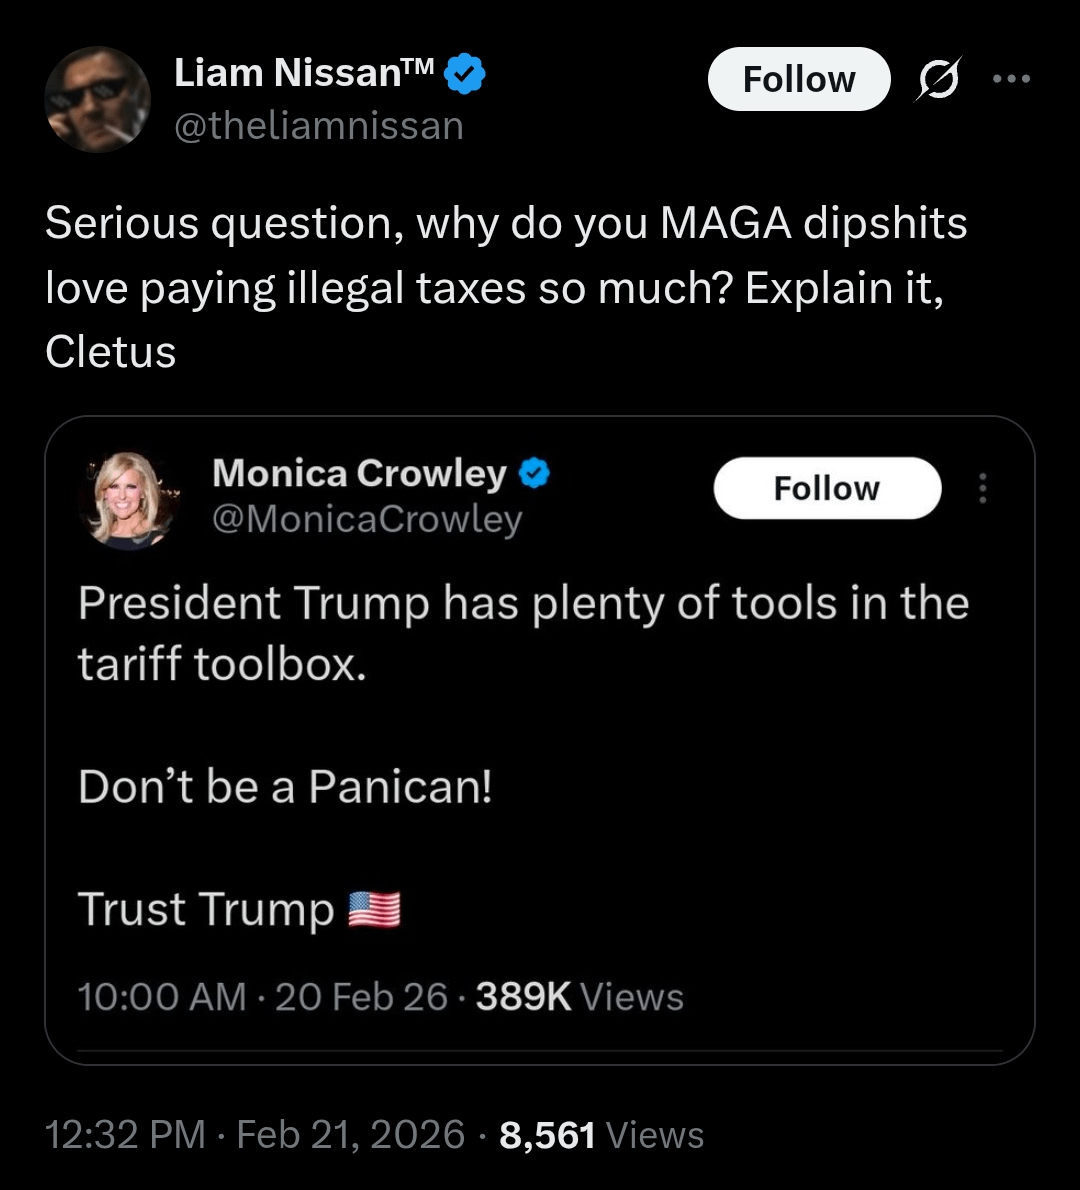Click Liam Nissan's blue verified badge

[x=464, y=74]
